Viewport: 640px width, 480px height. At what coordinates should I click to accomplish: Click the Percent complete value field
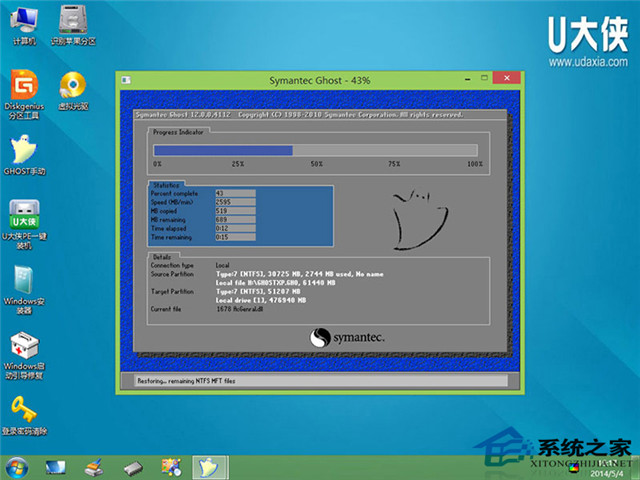(x=235, y=192)
